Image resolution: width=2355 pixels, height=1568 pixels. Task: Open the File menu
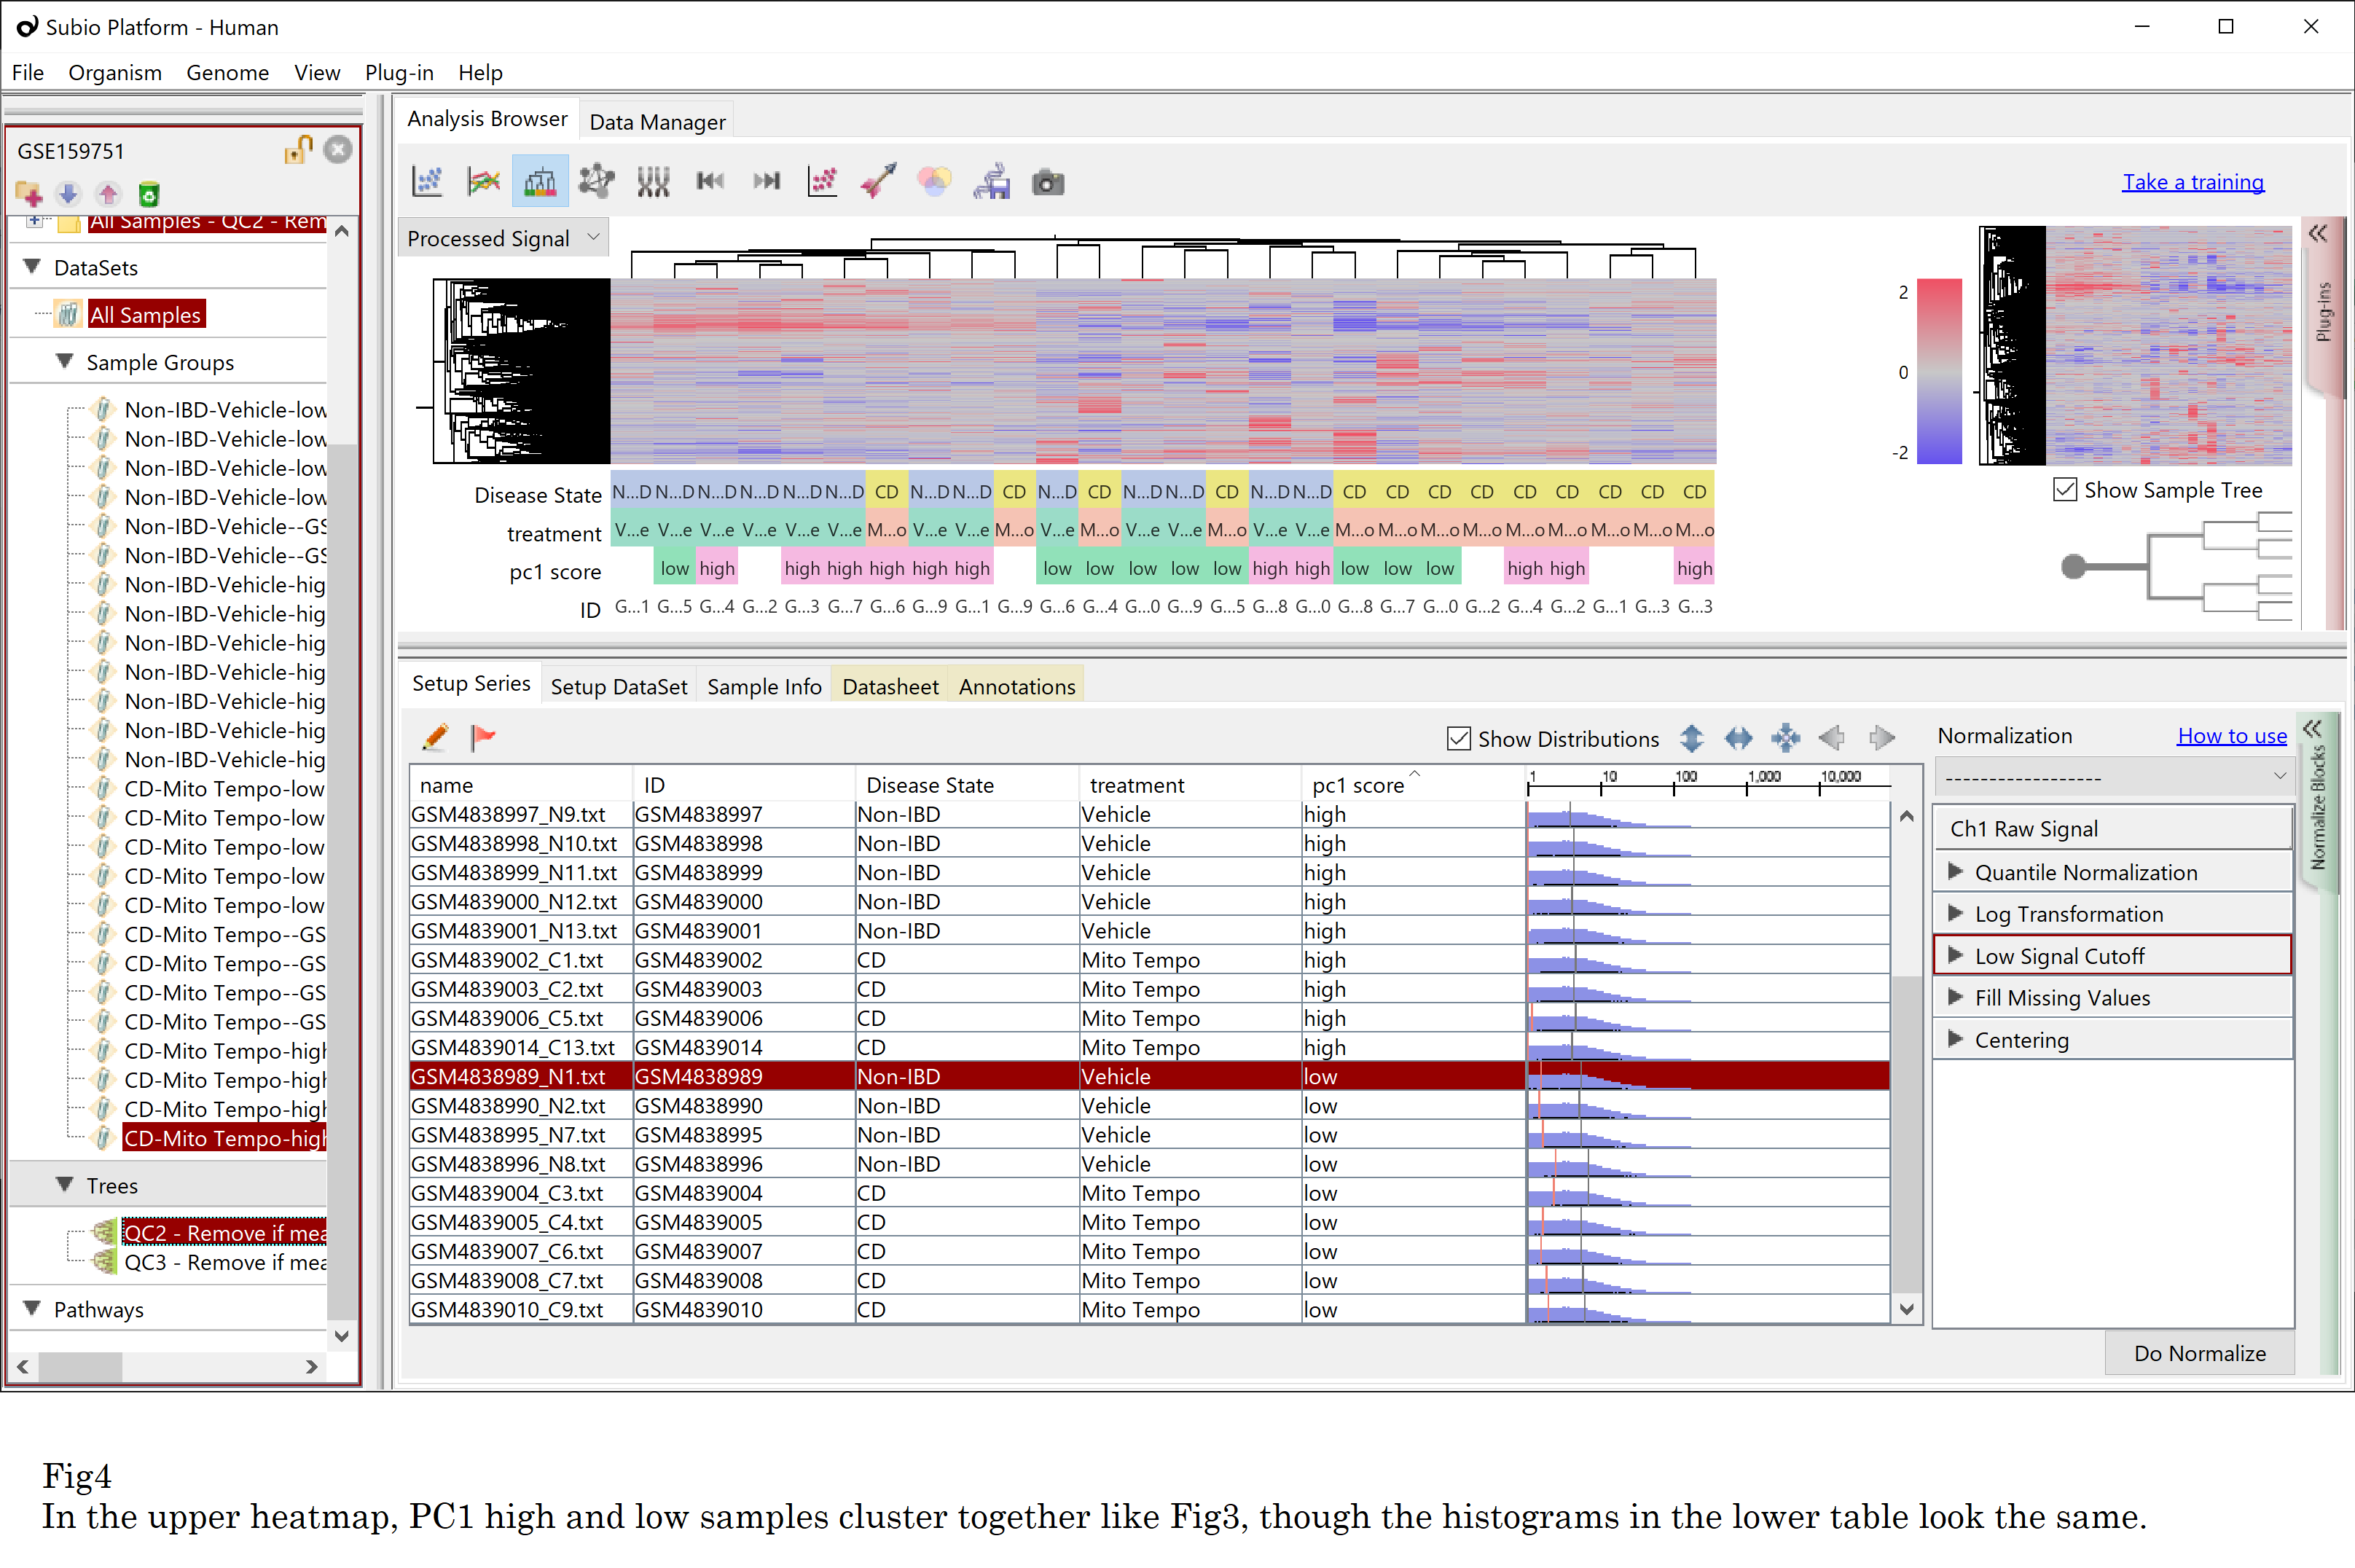(x=27, y=72)
